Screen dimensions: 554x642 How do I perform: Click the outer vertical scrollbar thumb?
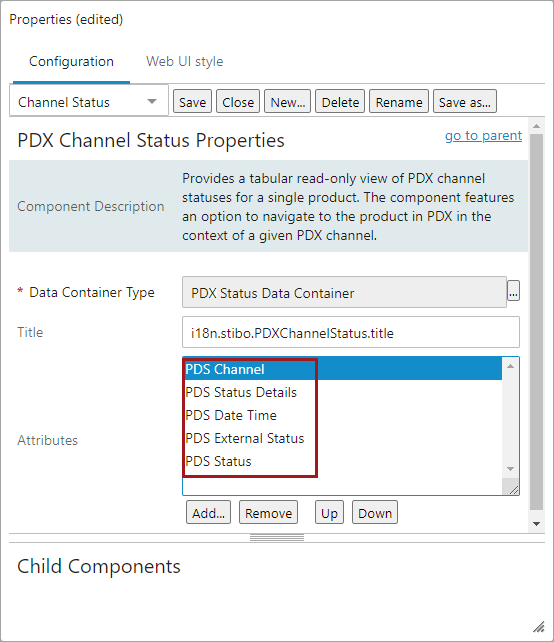point(536,322)
